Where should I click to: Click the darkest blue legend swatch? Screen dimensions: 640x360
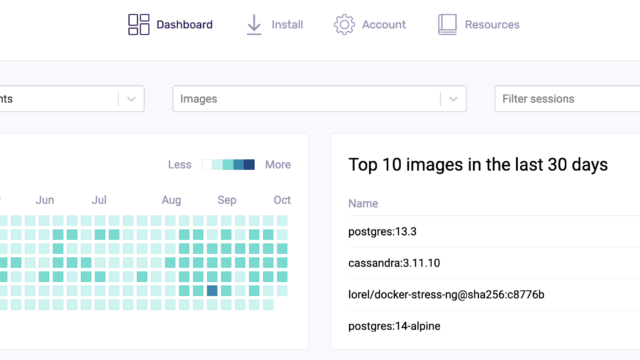[249, 164]
